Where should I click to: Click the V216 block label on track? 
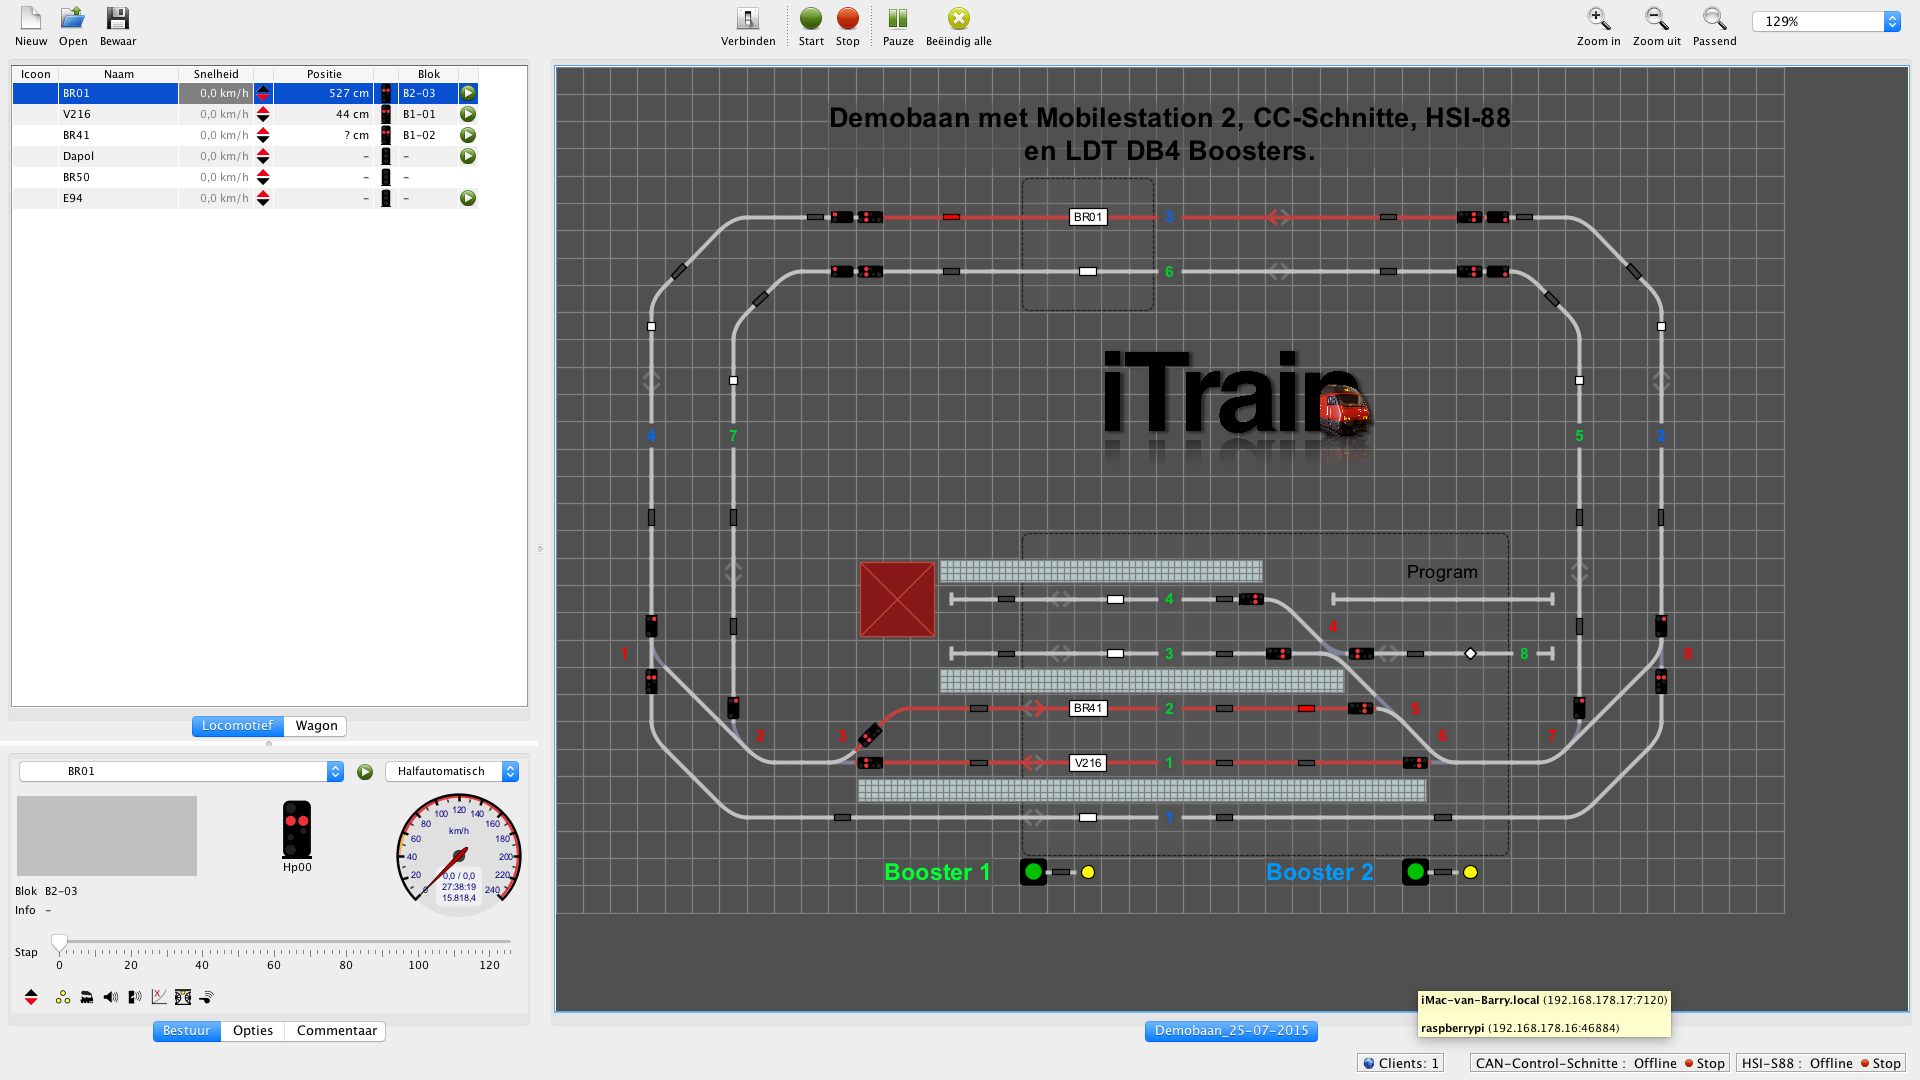pyautogui.click(x=1088, y=763)
